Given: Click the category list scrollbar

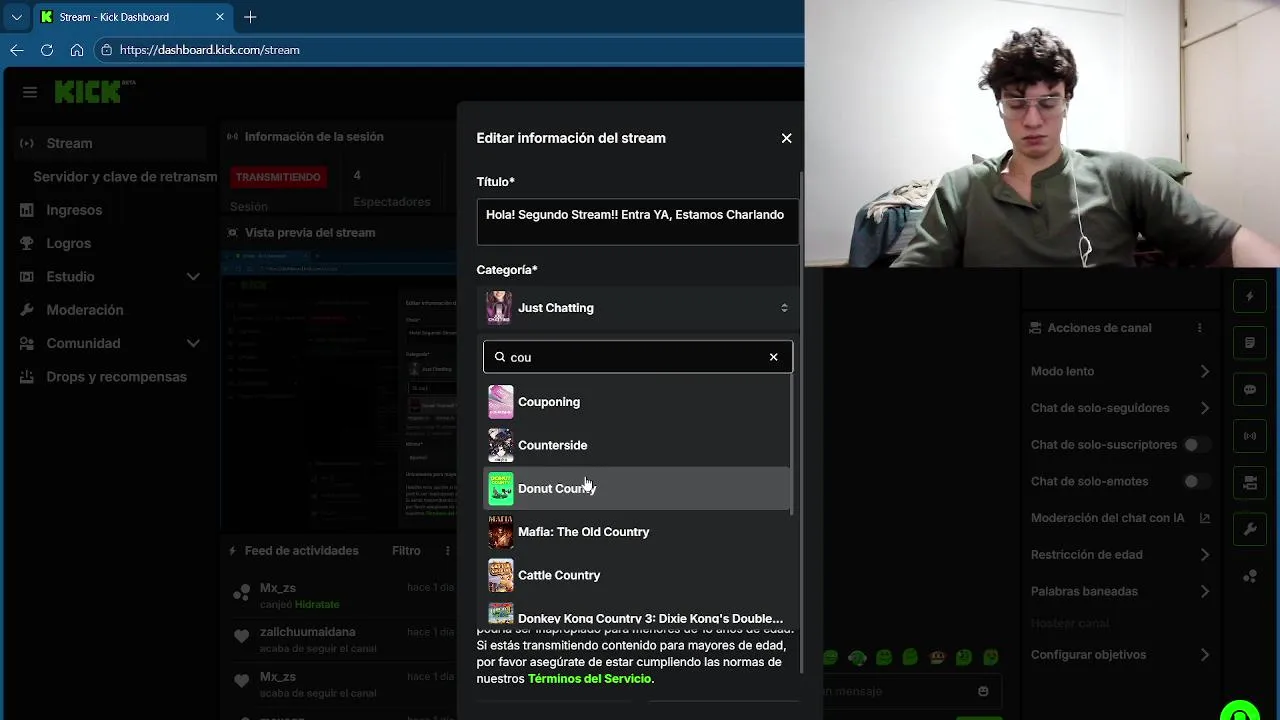Looking at the screenshot, I should pyautogui.click(x=793, y=445).
